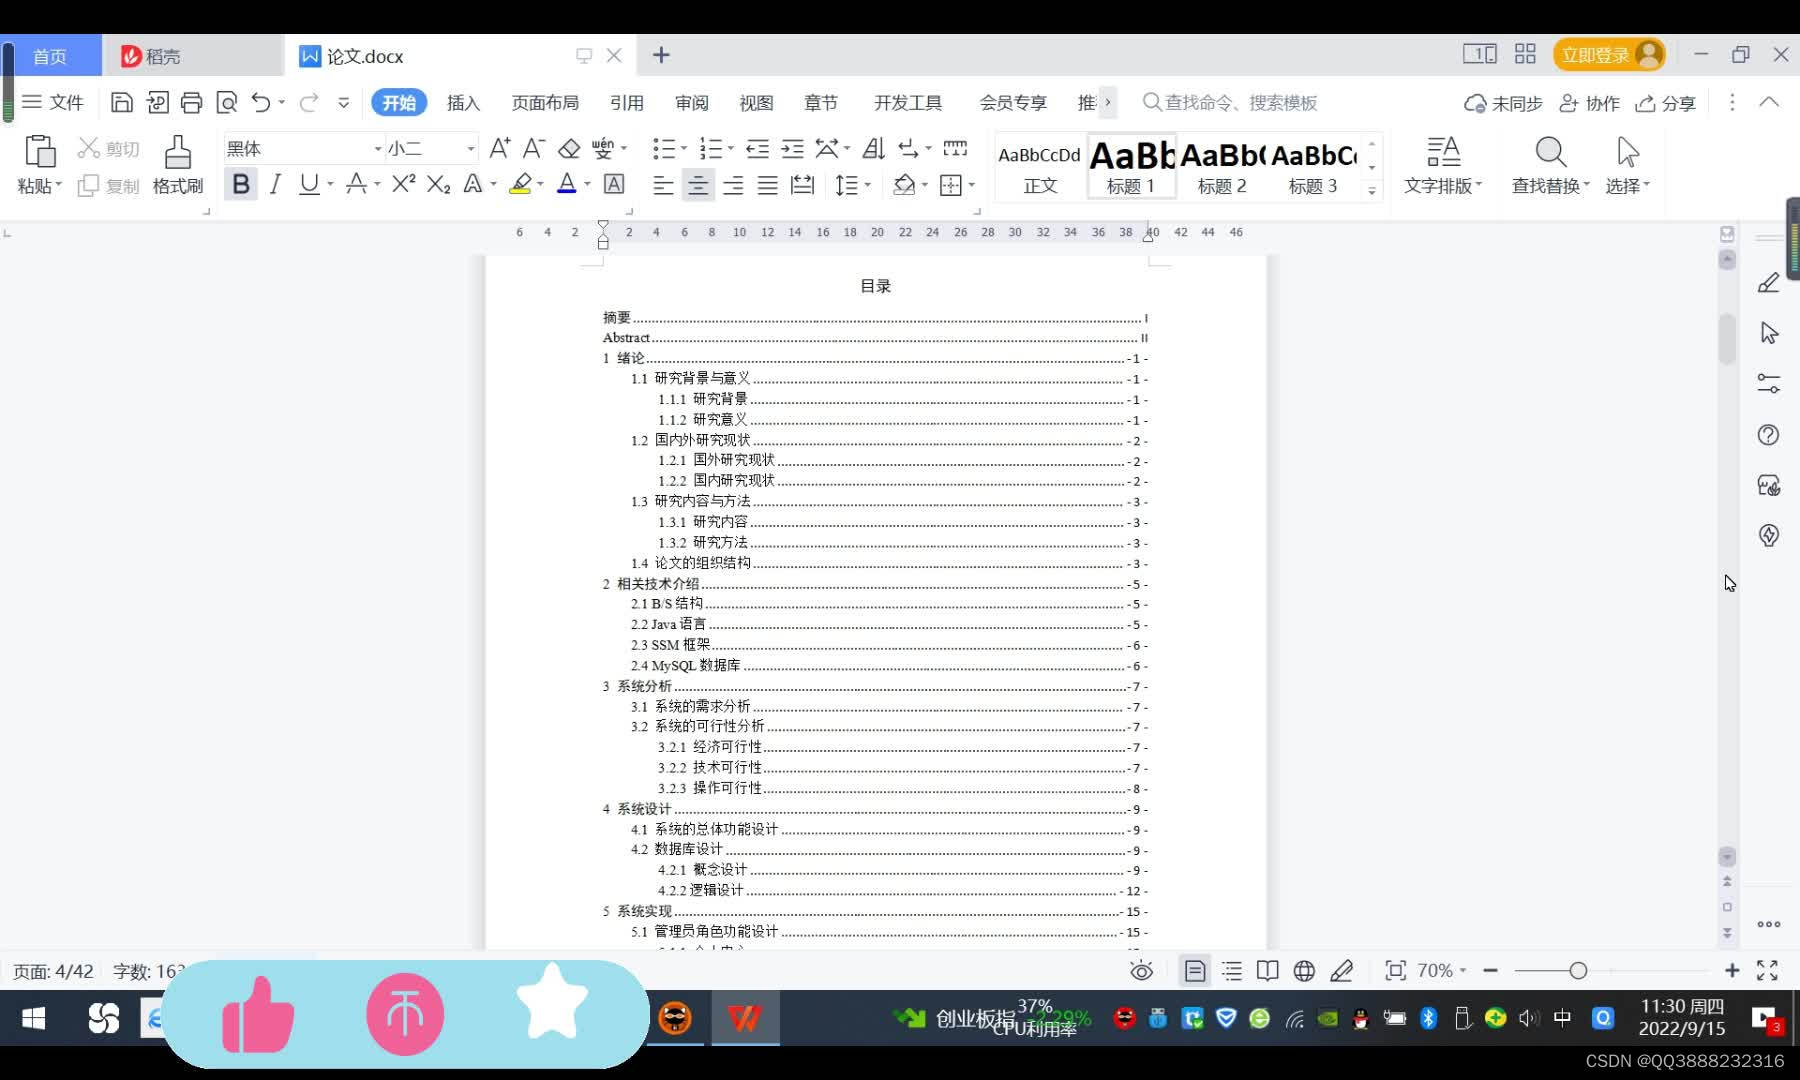This screenshot has width=1800, height=1080.
Task: Open Find and Replace
Action: point(1550,165)
